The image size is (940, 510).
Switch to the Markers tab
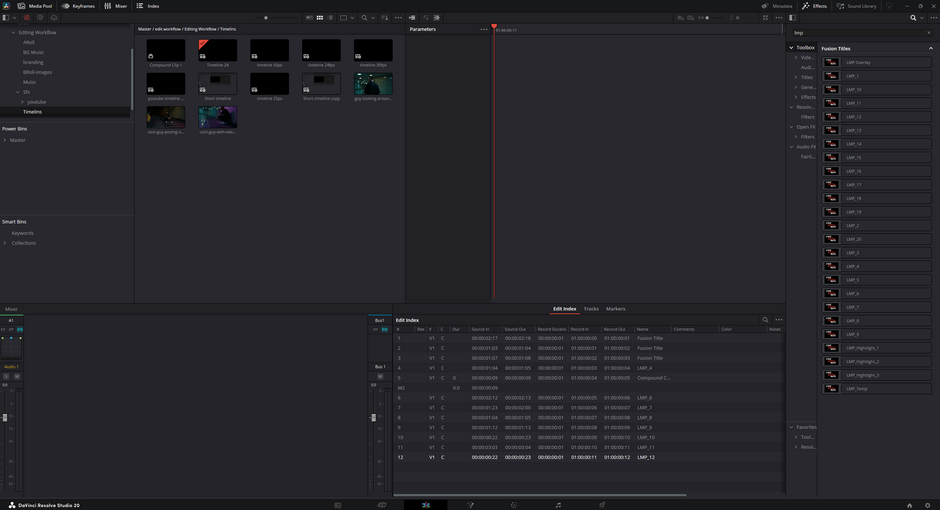616,309
